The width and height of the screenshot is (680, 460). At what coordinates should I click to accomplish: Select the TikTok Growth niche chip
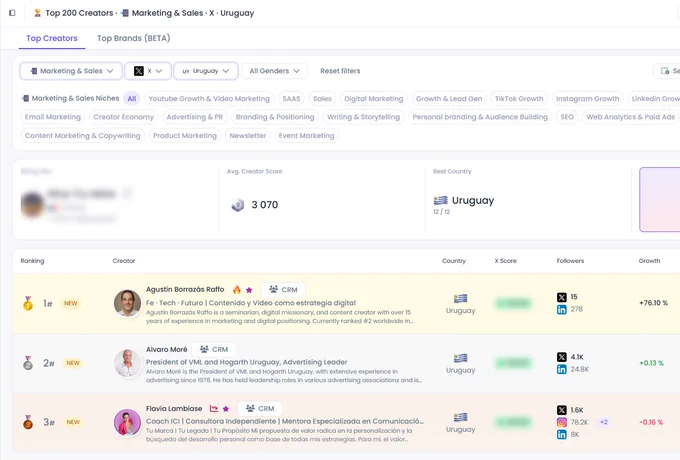(x=519, y=99)
